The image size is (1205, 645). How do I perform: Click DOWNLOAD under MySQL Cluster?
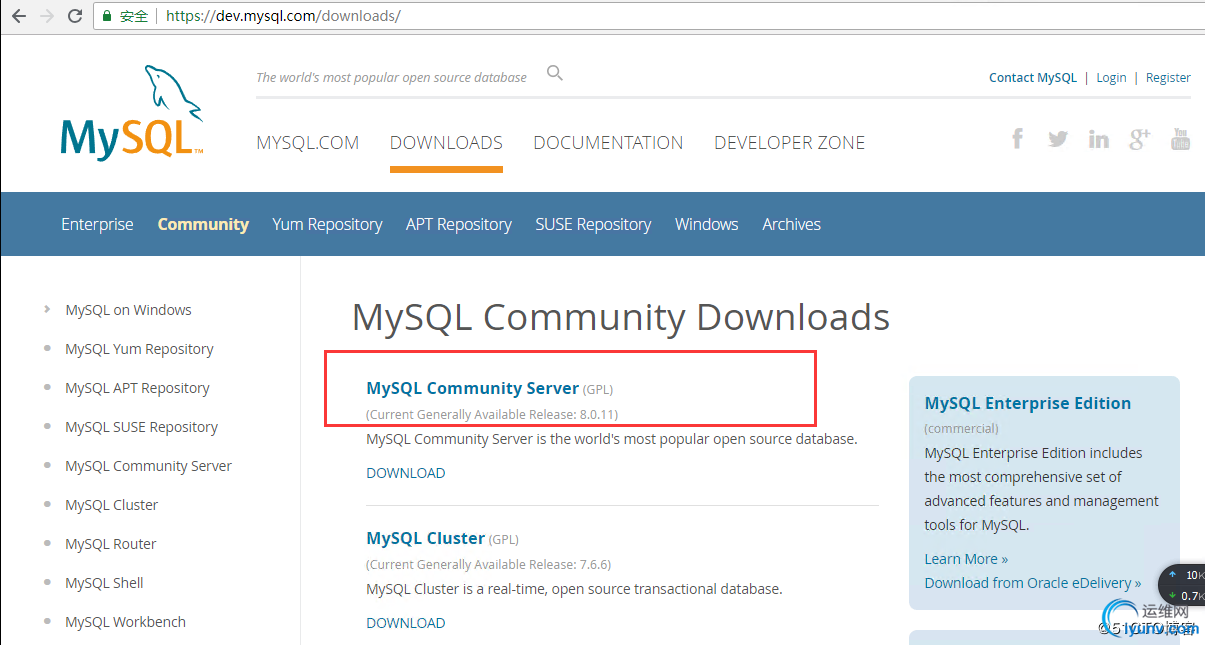point(406,623)
